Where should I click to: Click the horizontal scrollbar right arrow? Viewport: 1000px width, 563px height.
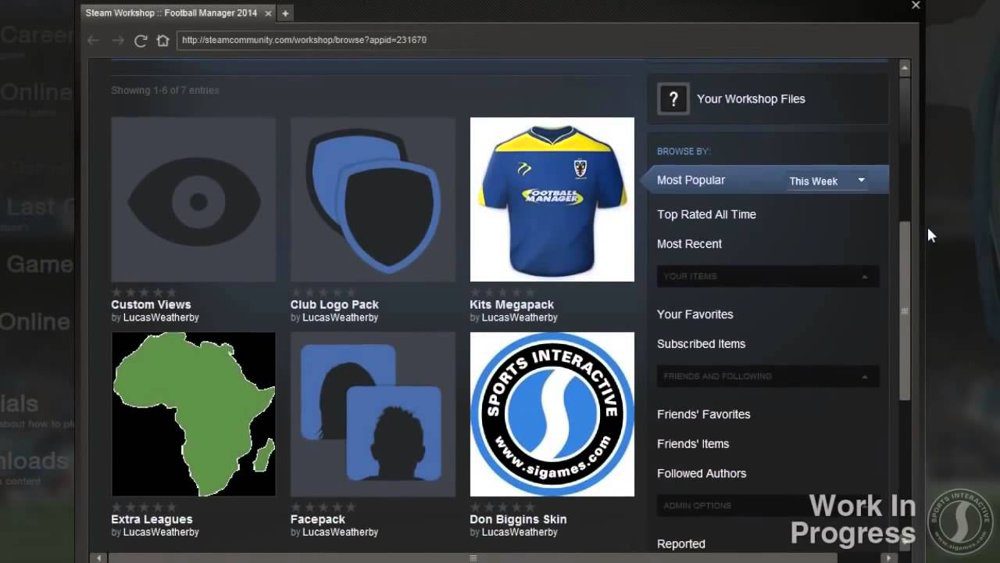click(x=888, y=558)
